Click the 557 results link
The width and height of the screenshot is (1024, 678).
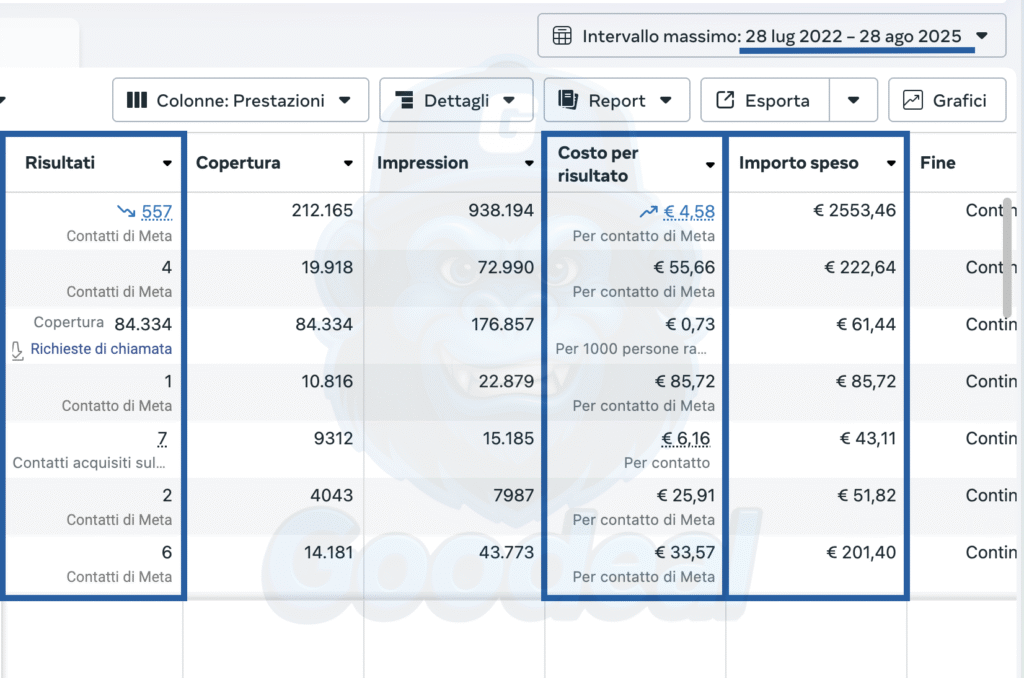pos(157,211)
